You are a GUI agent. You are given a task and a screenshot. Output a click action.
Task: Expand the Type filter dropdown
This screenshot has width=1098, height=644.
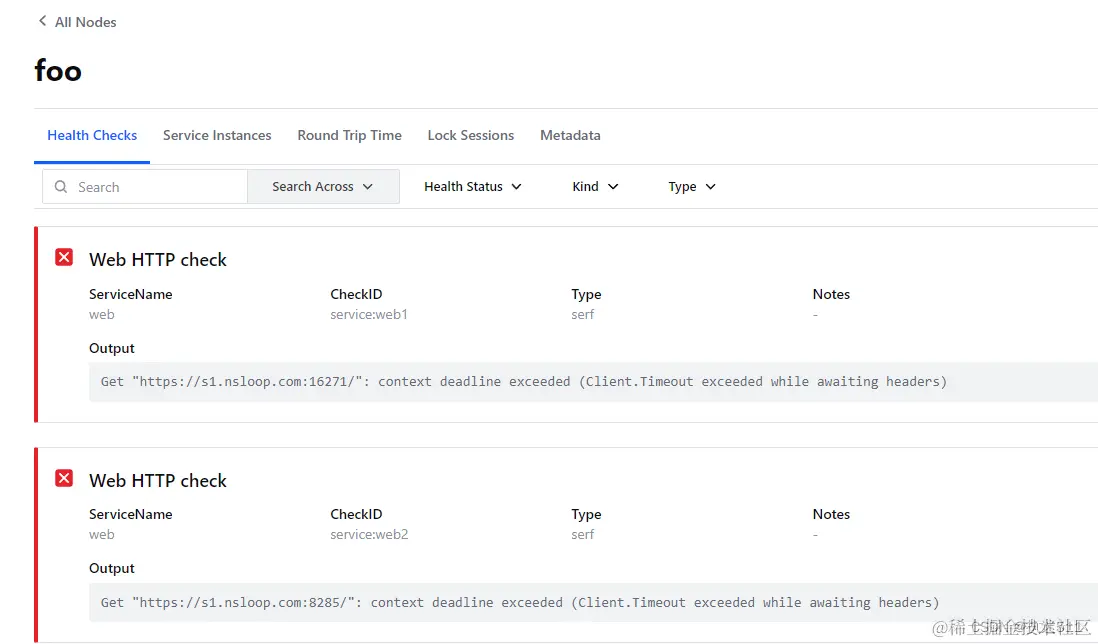(691, 187)
